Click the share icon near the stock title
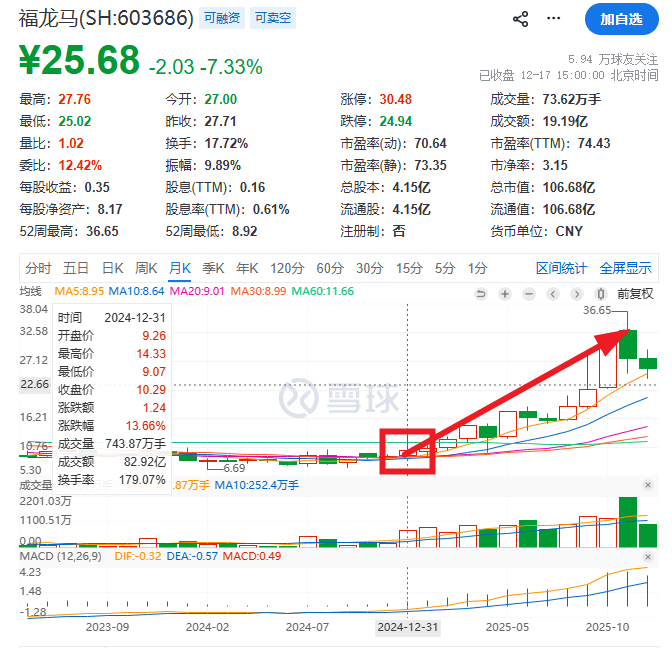The image size is (672, 648). coord(520,19)
